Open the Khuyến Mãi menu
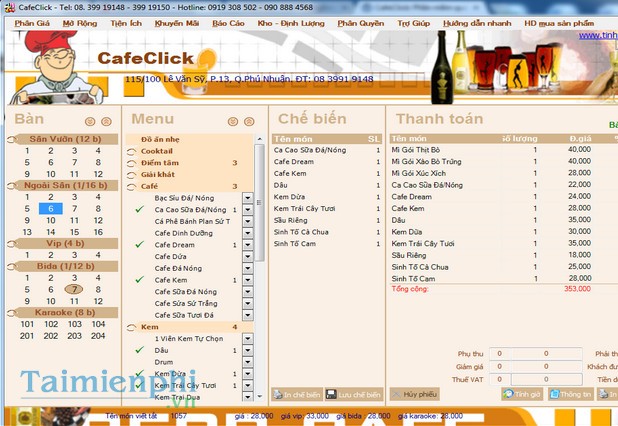Viewport: 618px width, 426px height. [177, 23]
